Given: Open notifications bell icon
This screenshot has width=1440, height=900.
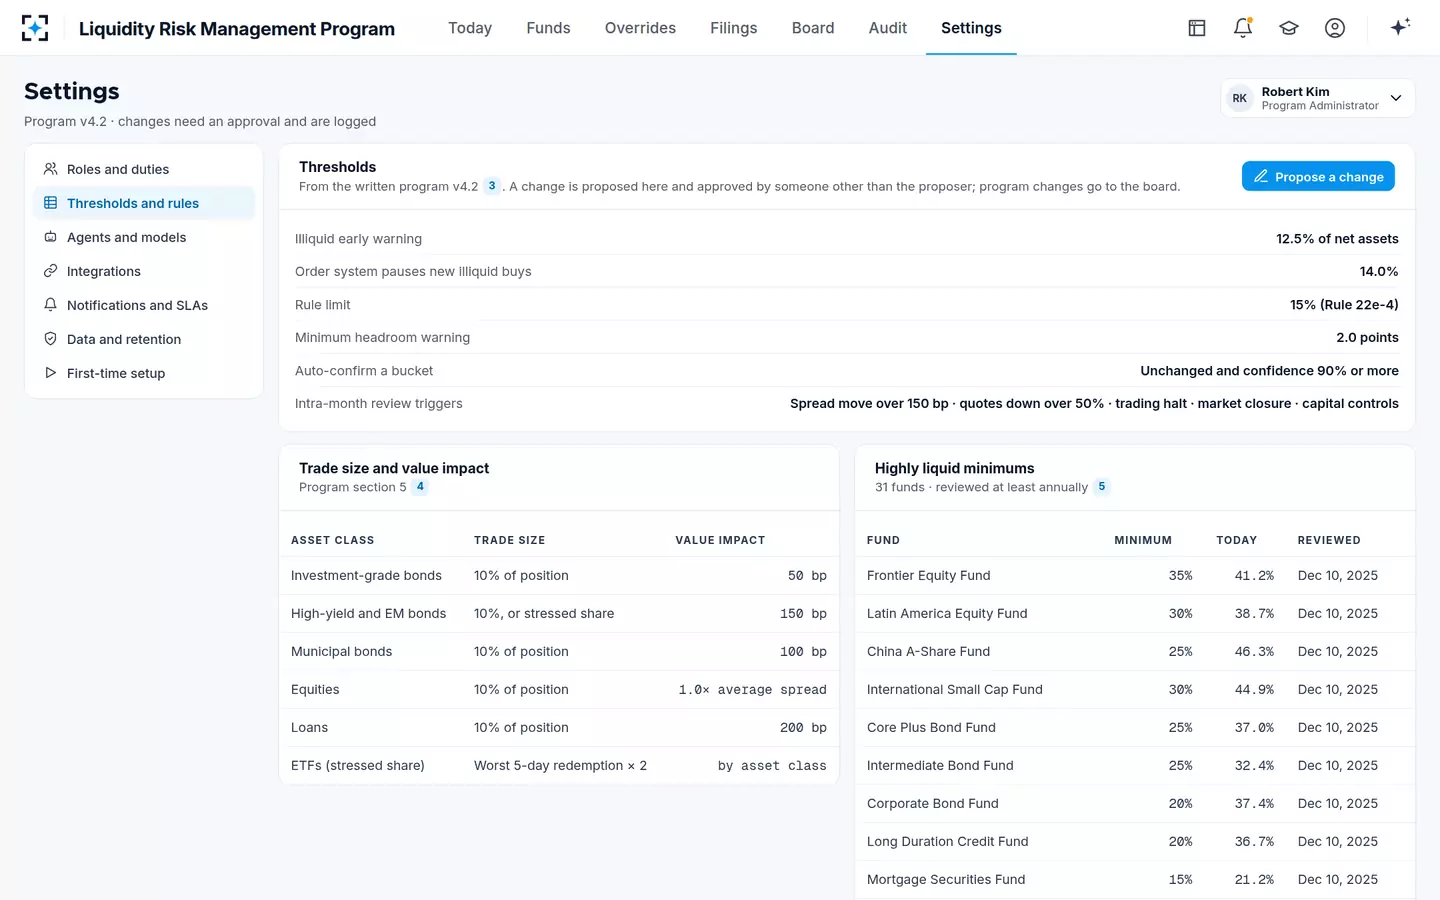Looking at the screenshot, I should (x=1243, y=28).
